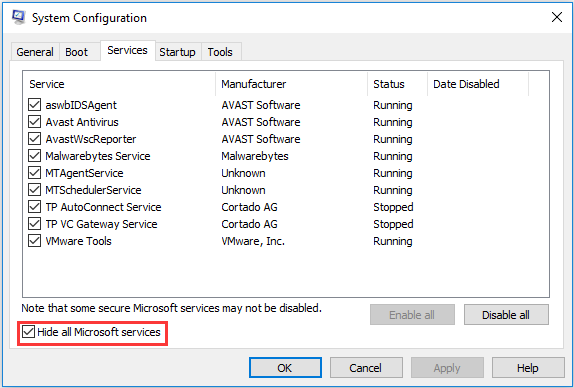Screen dimensions: 574x388
Task: Click Running status of MTSchedulerService
Action: tap(393, 190)
